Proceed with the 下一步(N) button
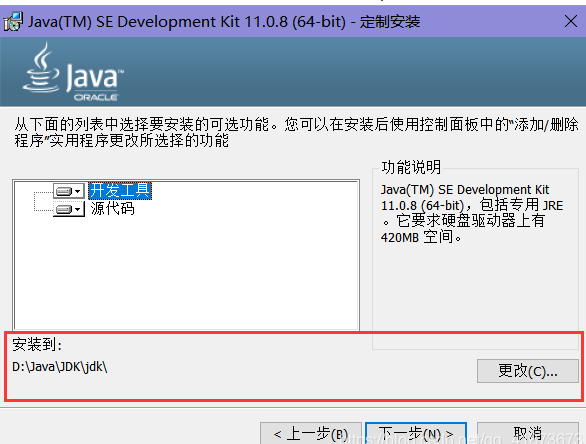The height and width of the screenshot is (444, 586). (x=416, y=433)
